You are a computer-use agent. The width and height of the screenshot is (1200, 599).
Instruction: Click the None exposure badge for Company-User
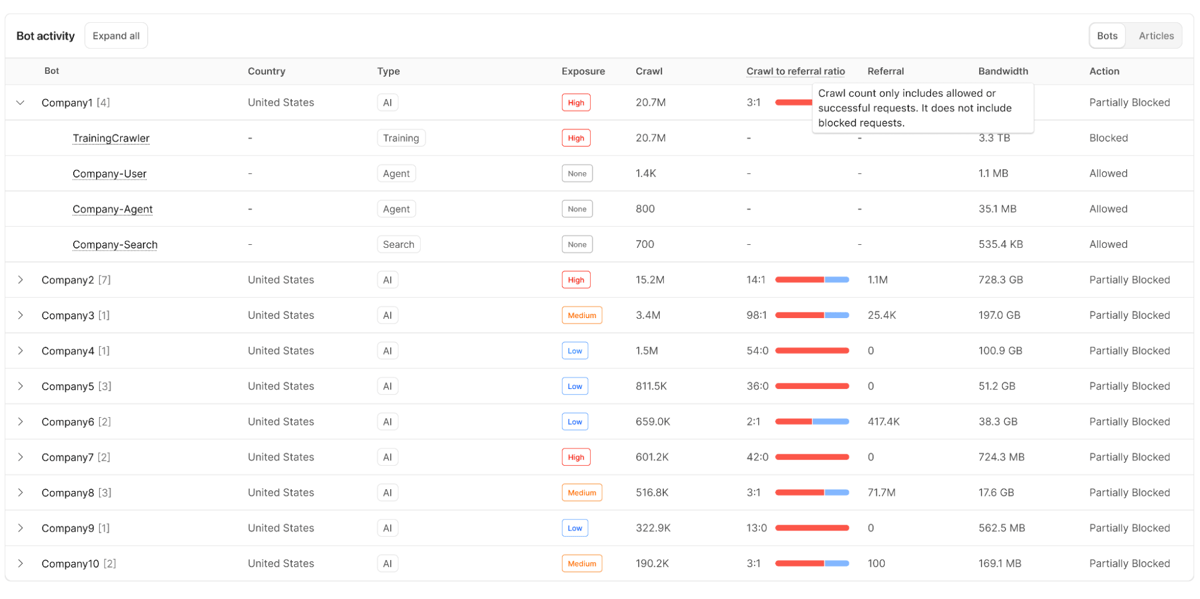577,174
